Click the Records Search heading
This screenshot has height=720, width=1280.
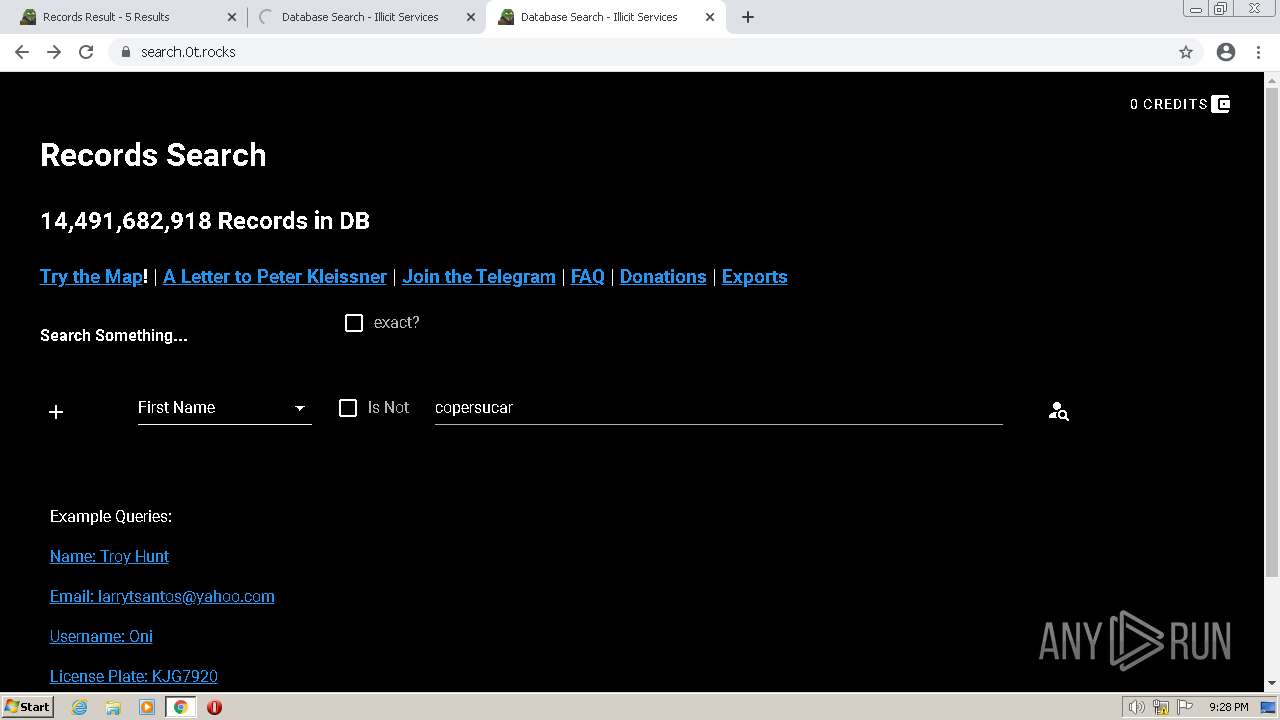pyautogui.click(x=153, y=155)
